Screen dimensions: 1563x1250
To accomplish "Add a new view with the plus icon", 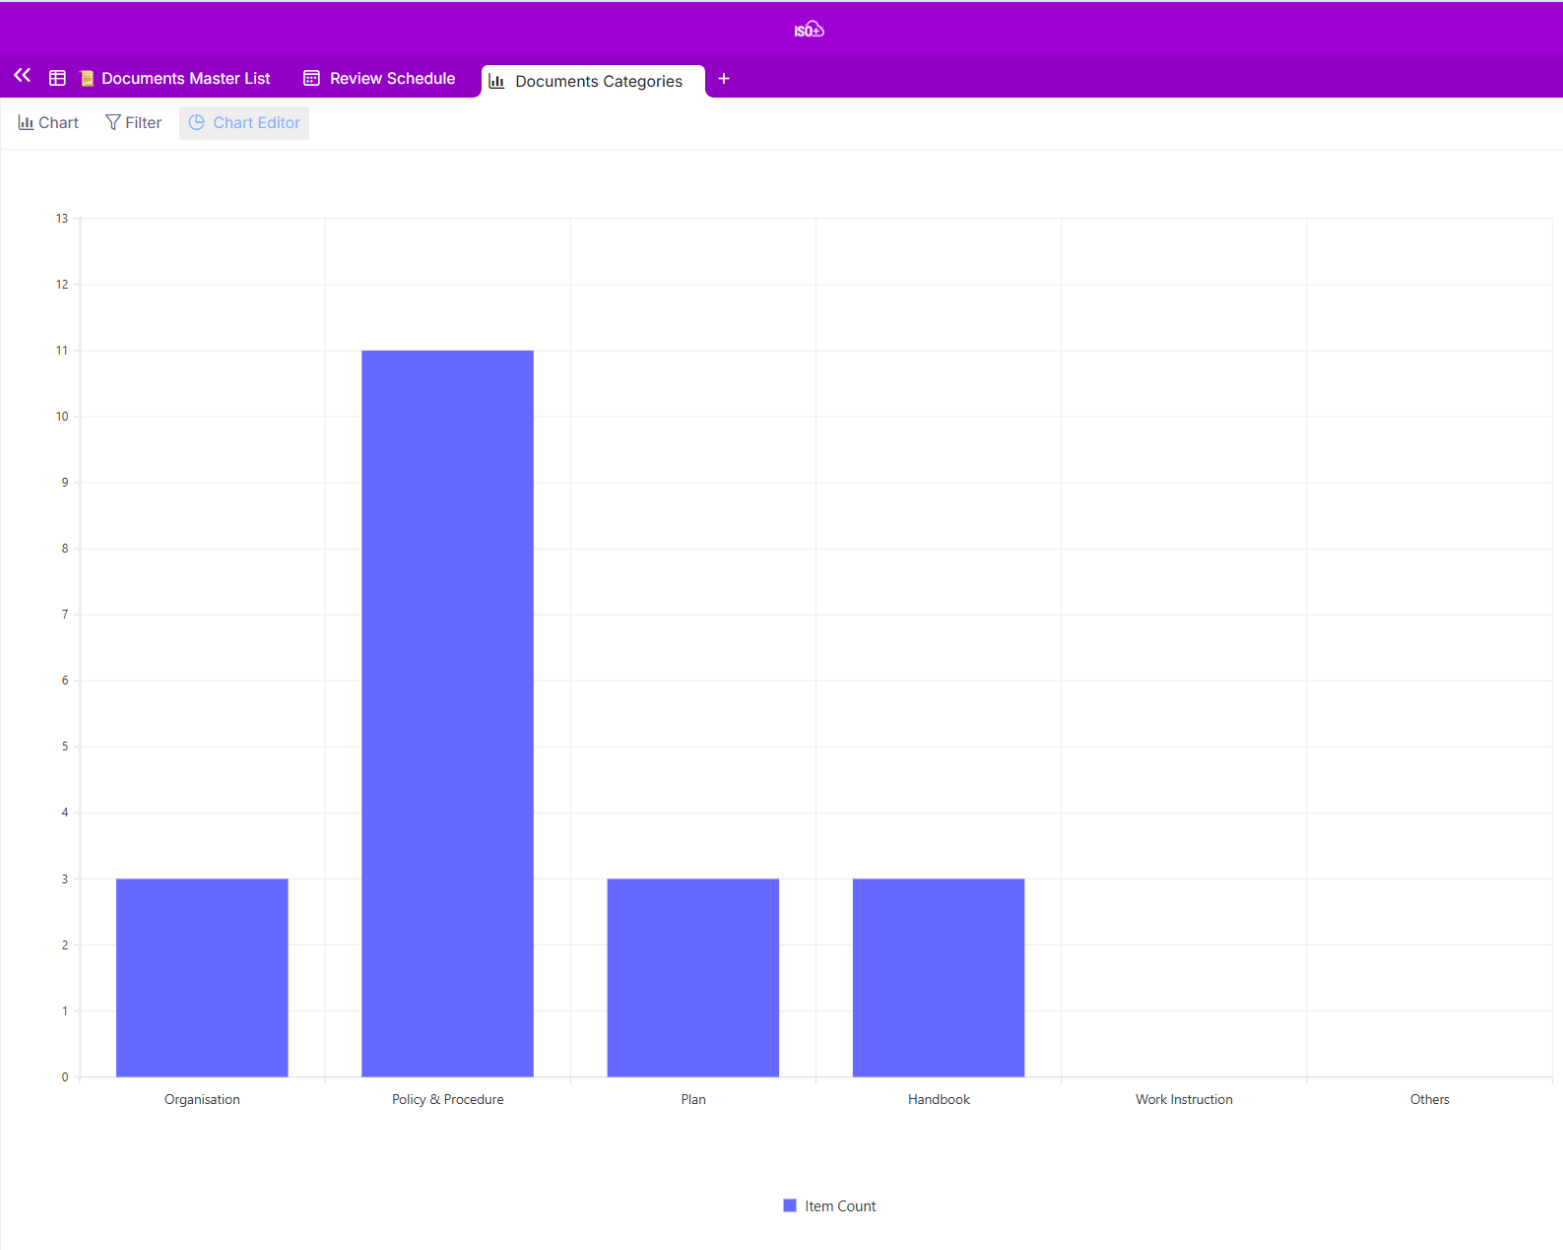I will tap(724, 79).
